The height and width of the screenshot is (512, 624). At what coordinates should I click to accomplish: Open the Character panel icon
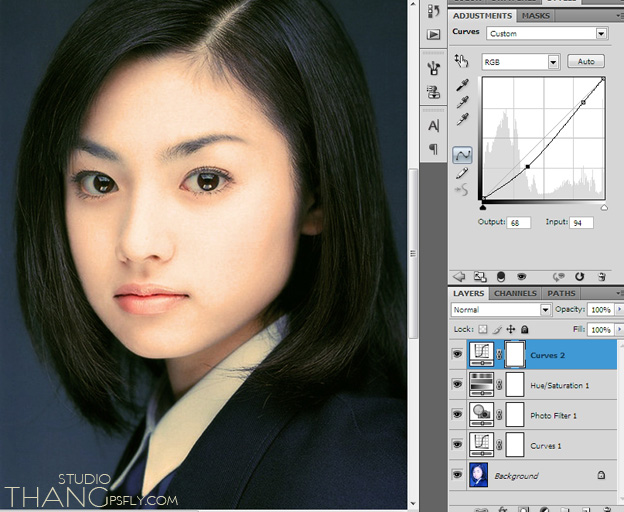point(433,126)
